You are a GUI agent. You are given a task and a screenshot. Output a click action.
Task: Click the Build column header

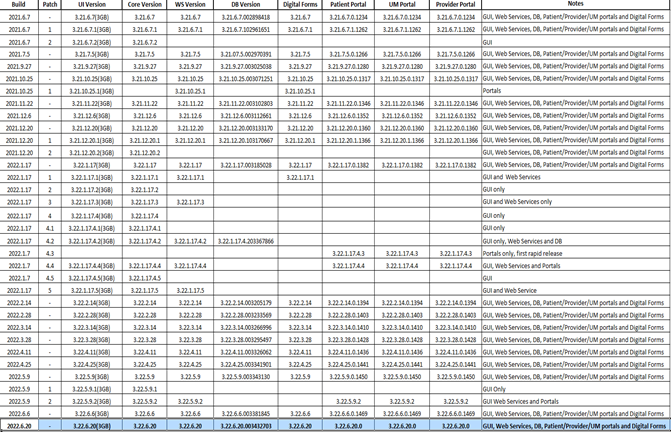pos(19,5)
